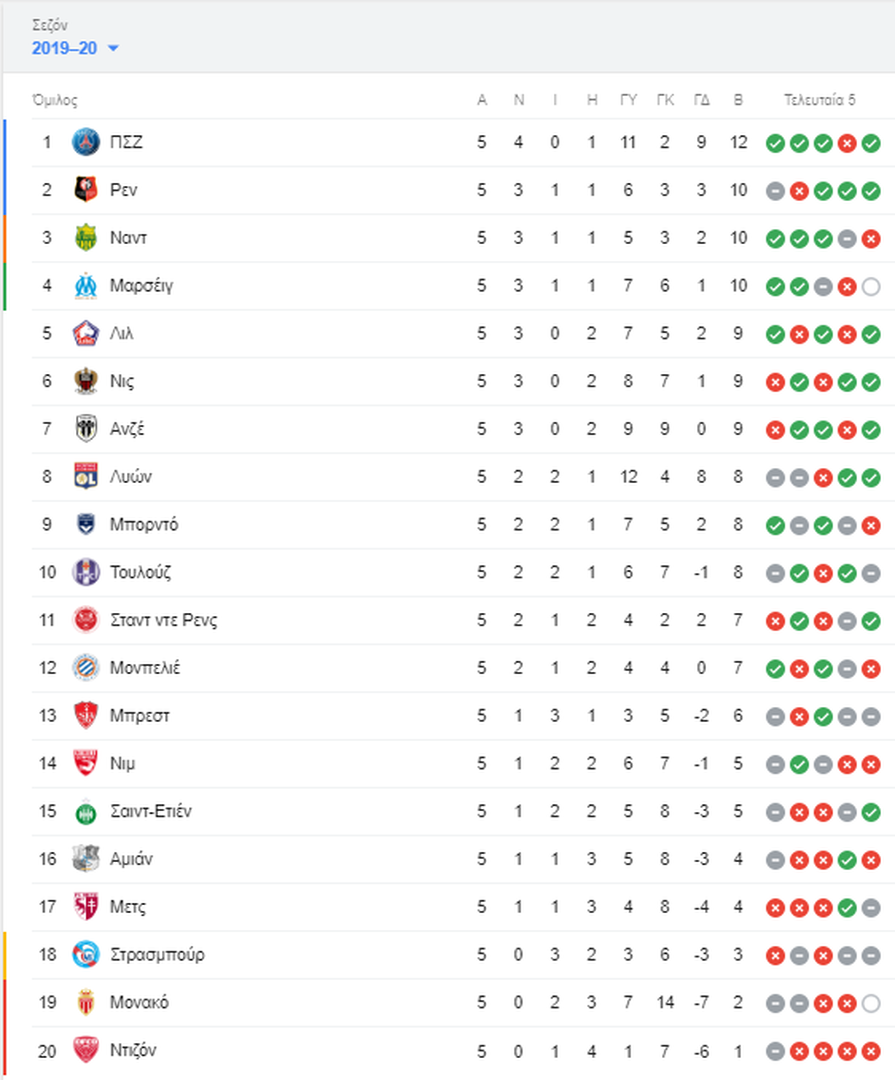
Task: Click Μονακό's empty upcoming-match circle
Action: [x=871, y=1004]
